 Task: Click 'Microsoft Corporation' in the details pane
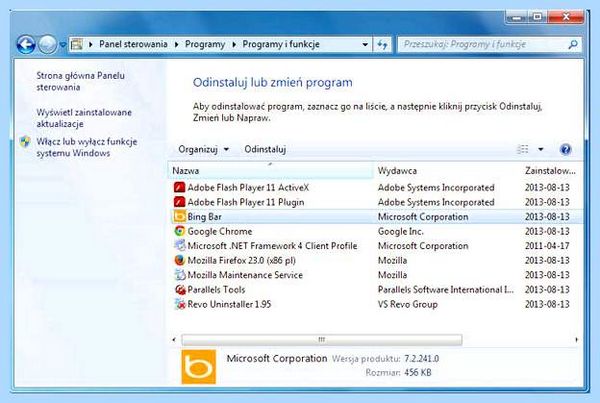277,359
